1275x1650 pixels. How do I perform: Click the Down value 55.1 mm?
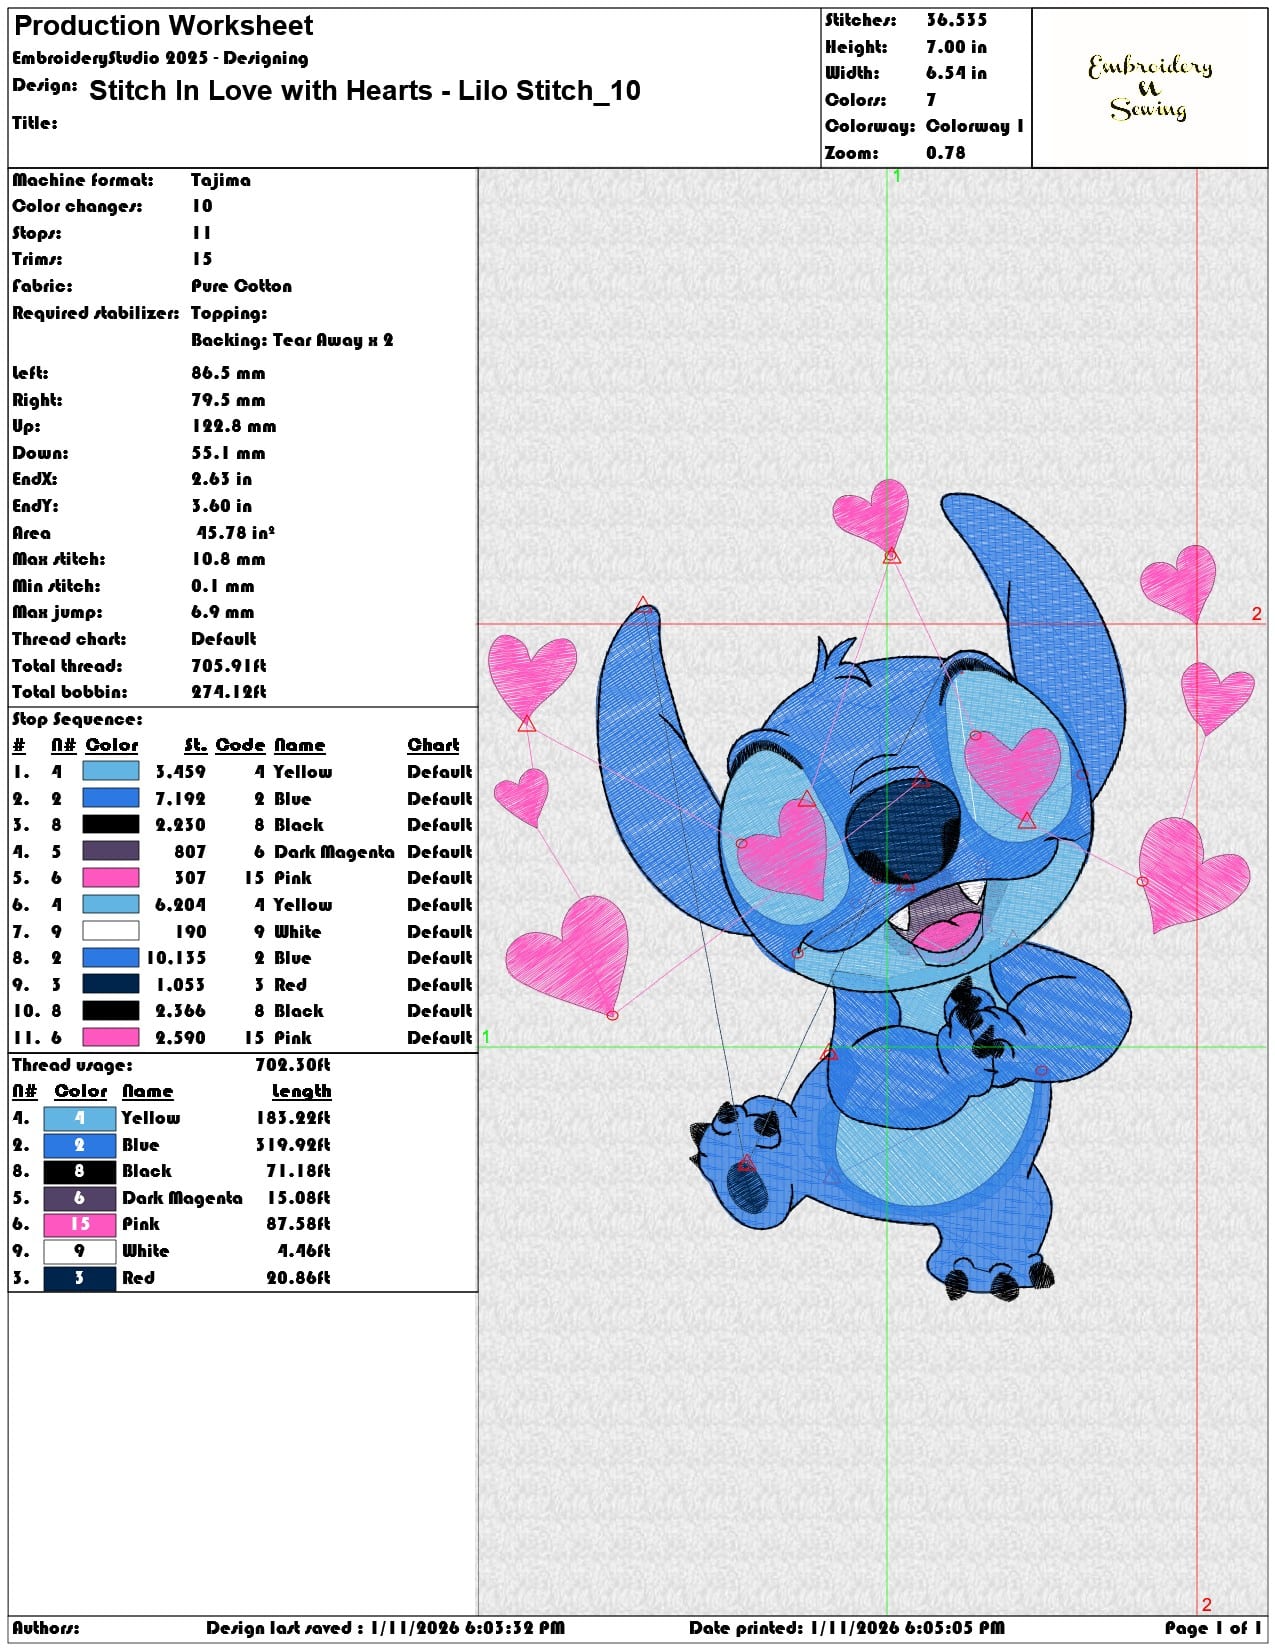click(x=228, y=453)
